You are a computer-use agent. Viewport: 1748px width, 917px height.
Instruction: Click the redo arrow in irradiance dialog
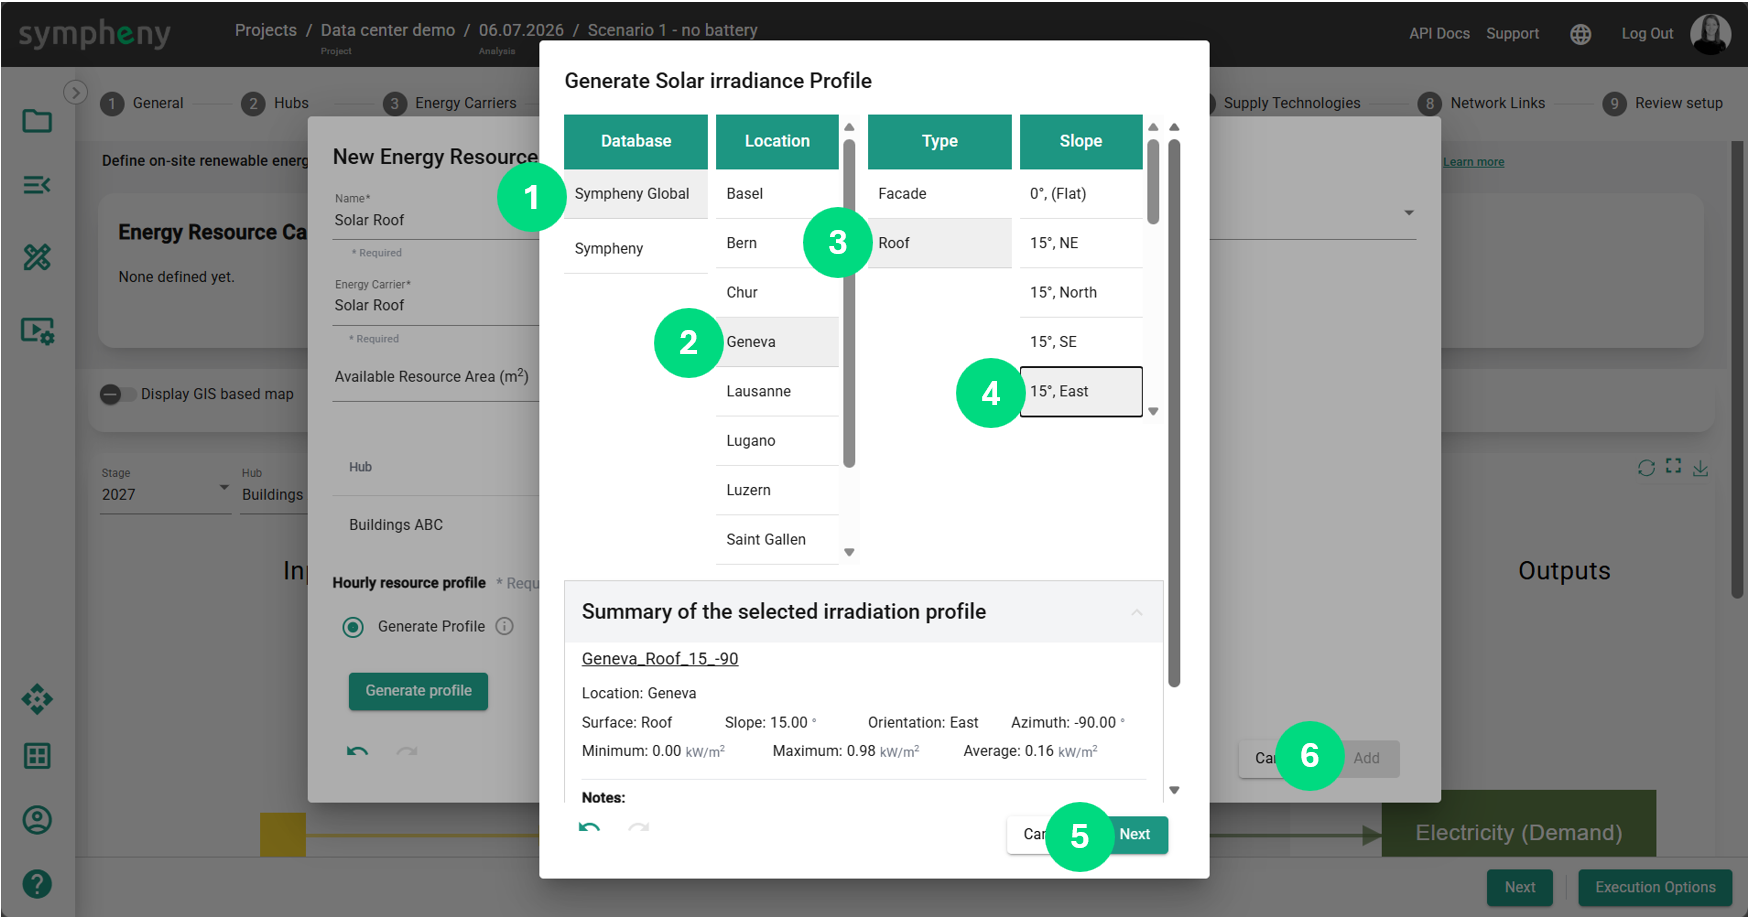(638, 827)
